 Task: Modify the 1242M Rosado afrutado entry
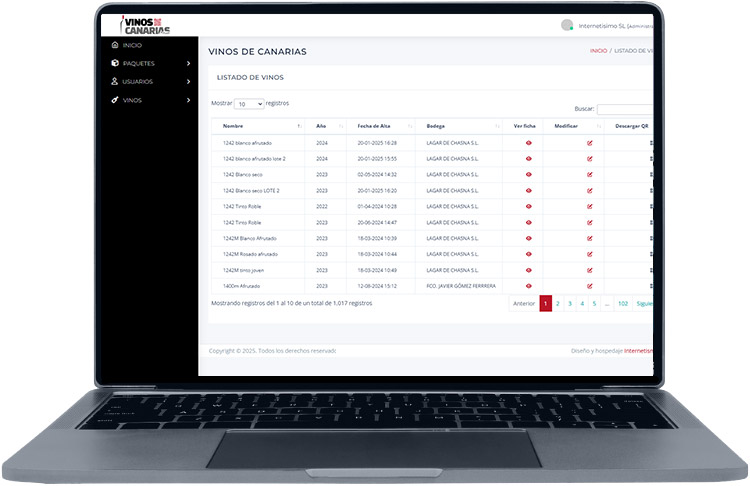(590, 254)
